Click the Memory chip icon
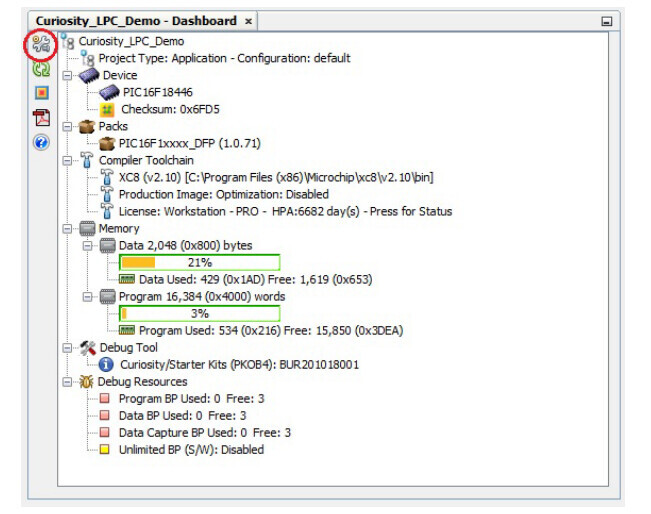 pyautogui.click(x=87, y=229)
